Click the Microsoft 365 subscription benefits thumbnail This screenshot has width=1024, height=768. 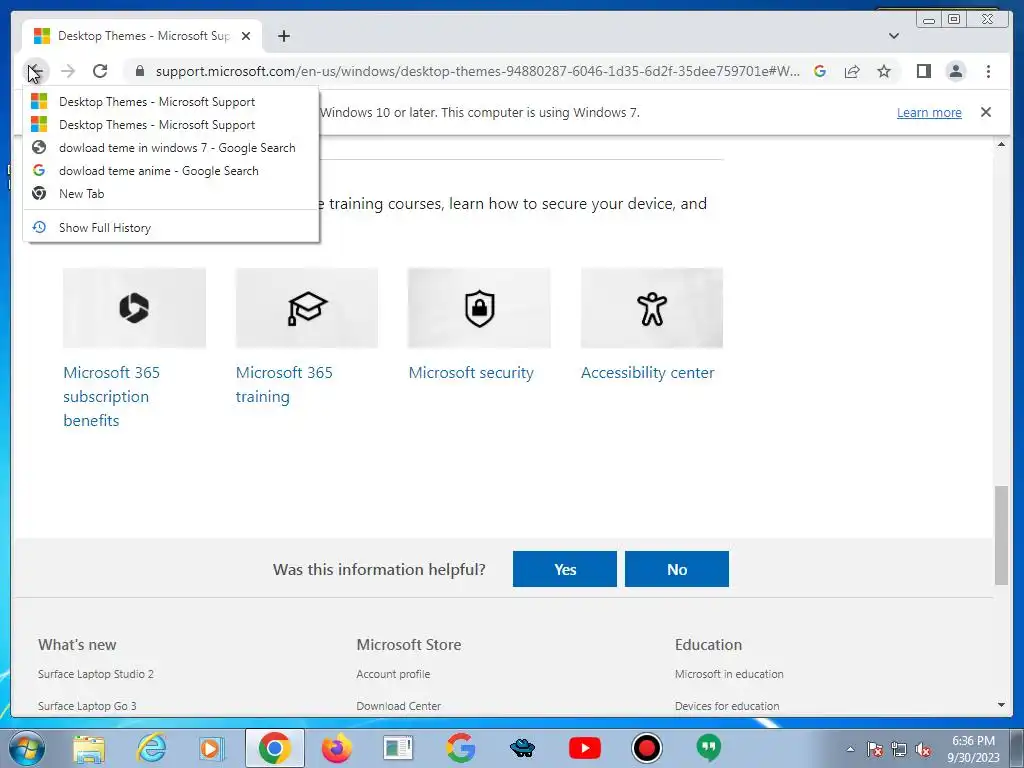click(x=135, y=308)
